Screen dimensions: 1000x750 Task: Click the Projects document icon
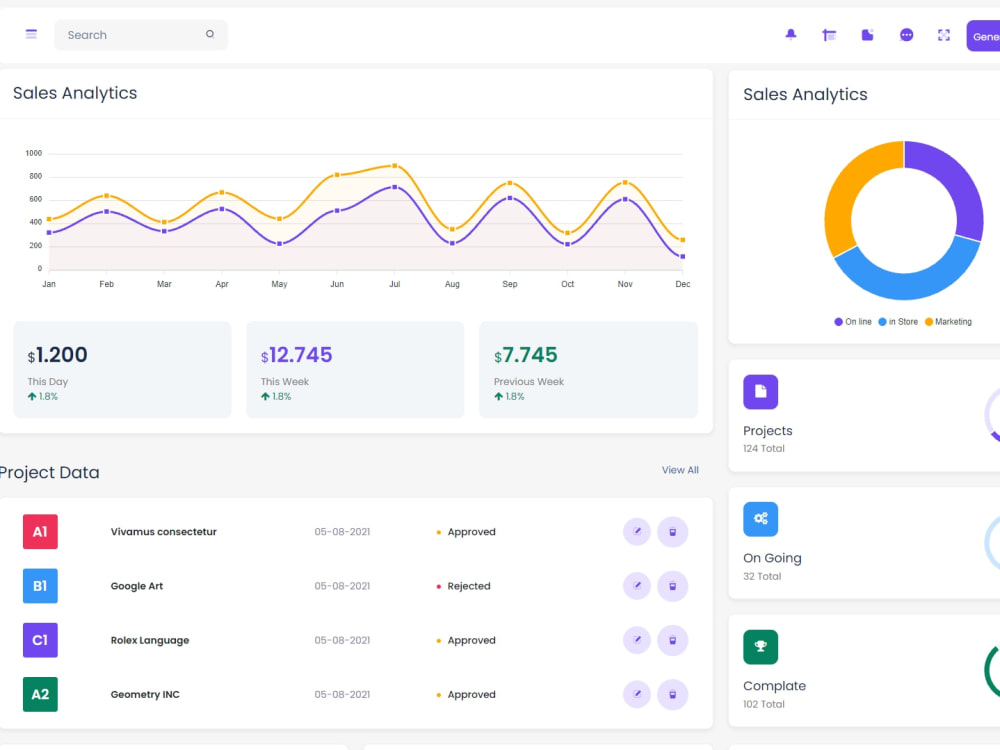(760, 392)
